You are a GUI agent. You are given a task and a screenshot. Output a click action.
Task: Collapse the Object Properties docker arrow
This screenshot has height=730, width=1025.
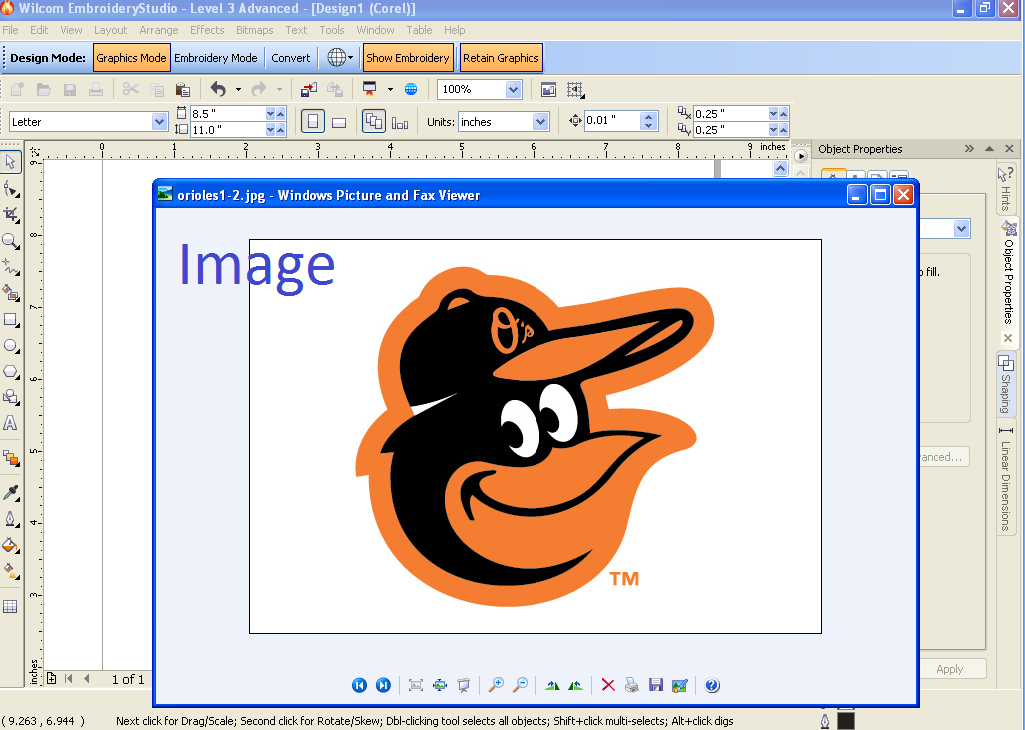click(x=990, y=148)
